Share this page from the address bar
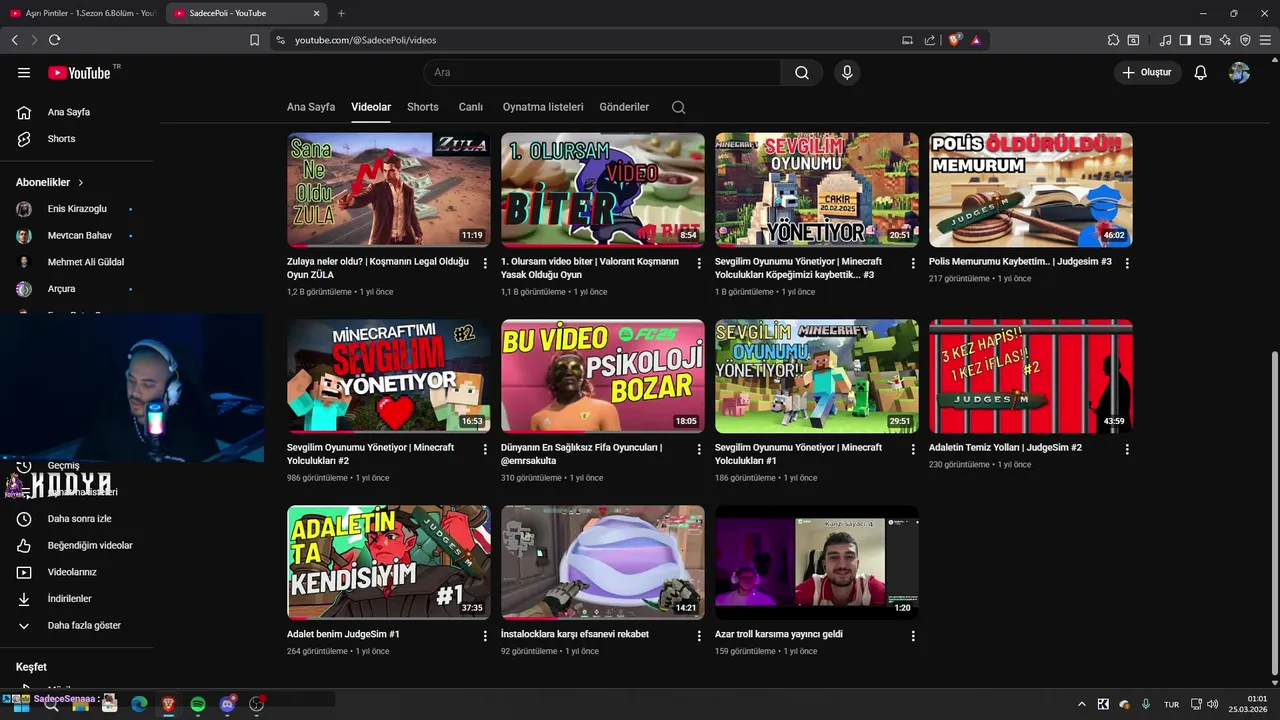Screen dimensions: 1280x720 930,40
